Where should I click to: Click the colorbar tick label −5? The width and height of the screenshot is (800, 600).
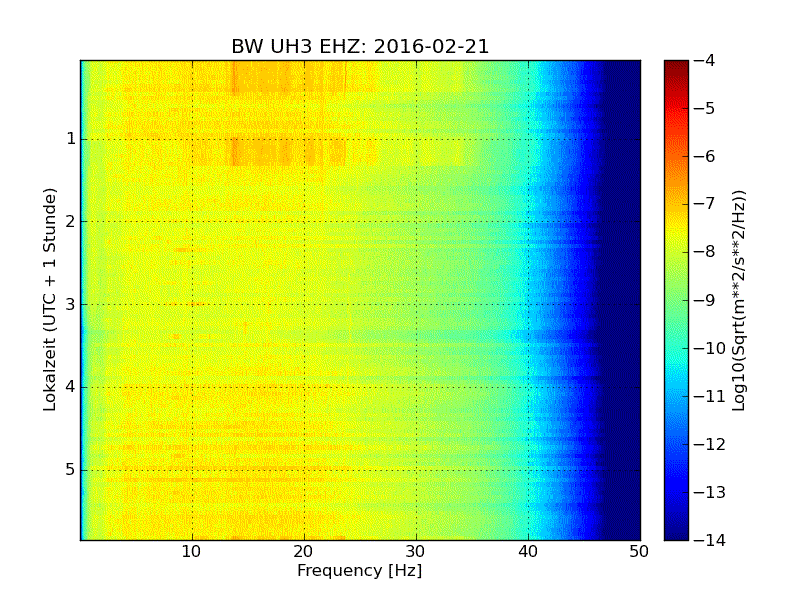pos(705,108)
